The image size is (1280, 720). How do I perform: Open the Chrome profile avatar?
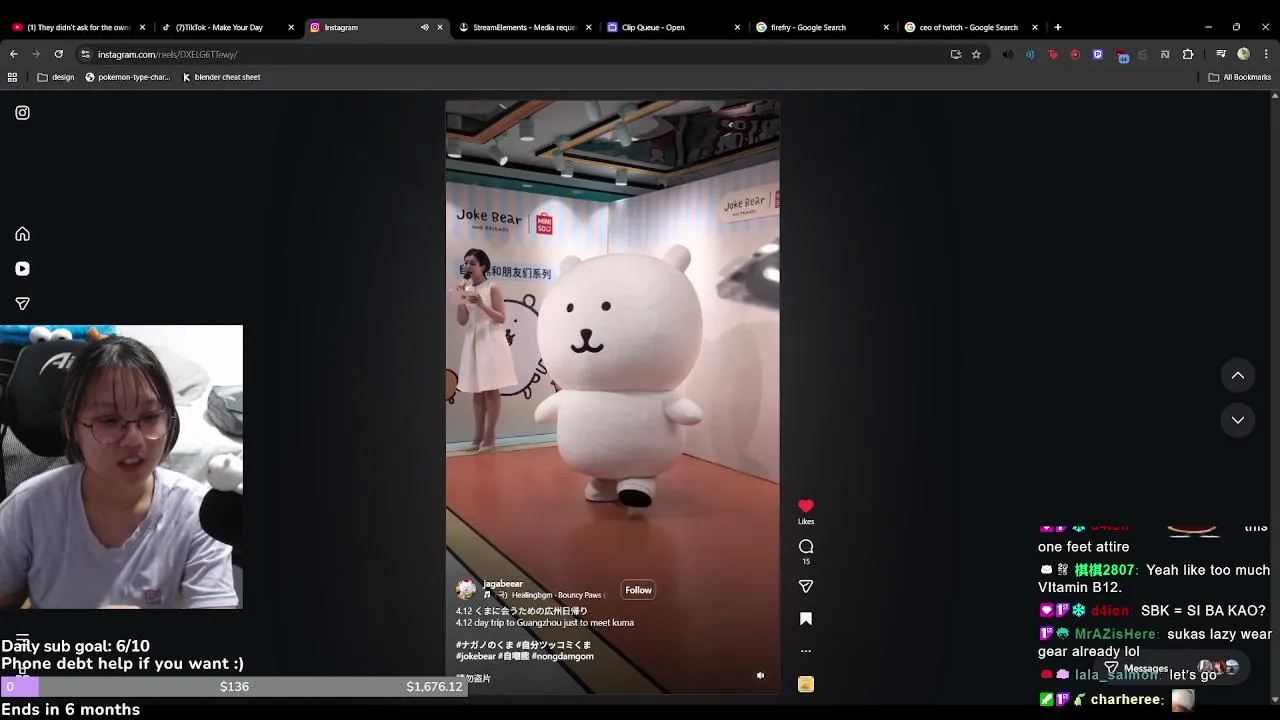coord(1243,54)
